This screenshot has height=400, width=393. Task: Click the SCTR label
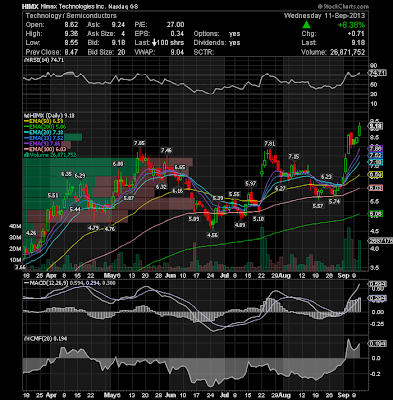tap(204, 52)
